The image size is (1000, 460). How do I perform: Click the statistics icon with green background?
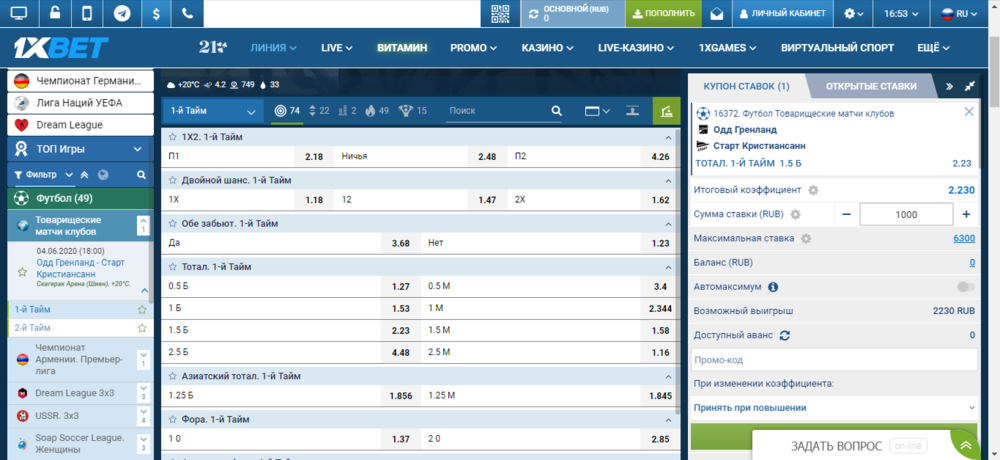(x=666, y=110)
